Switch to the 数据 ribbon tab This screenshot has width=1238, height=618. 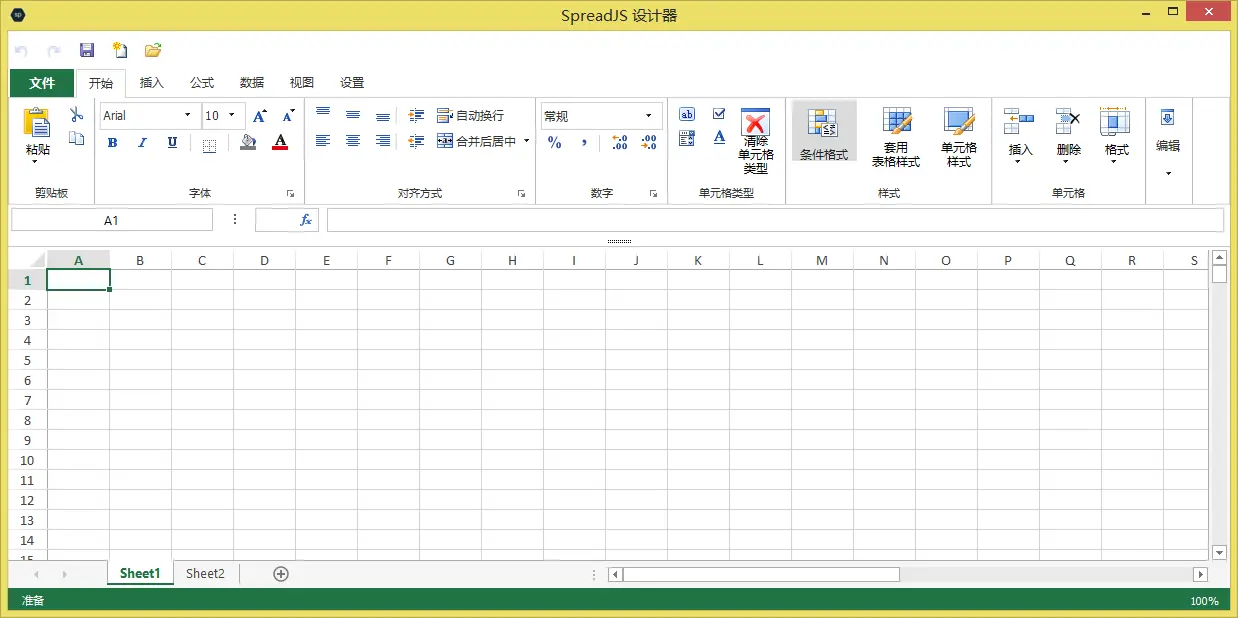tap(251, 83)
